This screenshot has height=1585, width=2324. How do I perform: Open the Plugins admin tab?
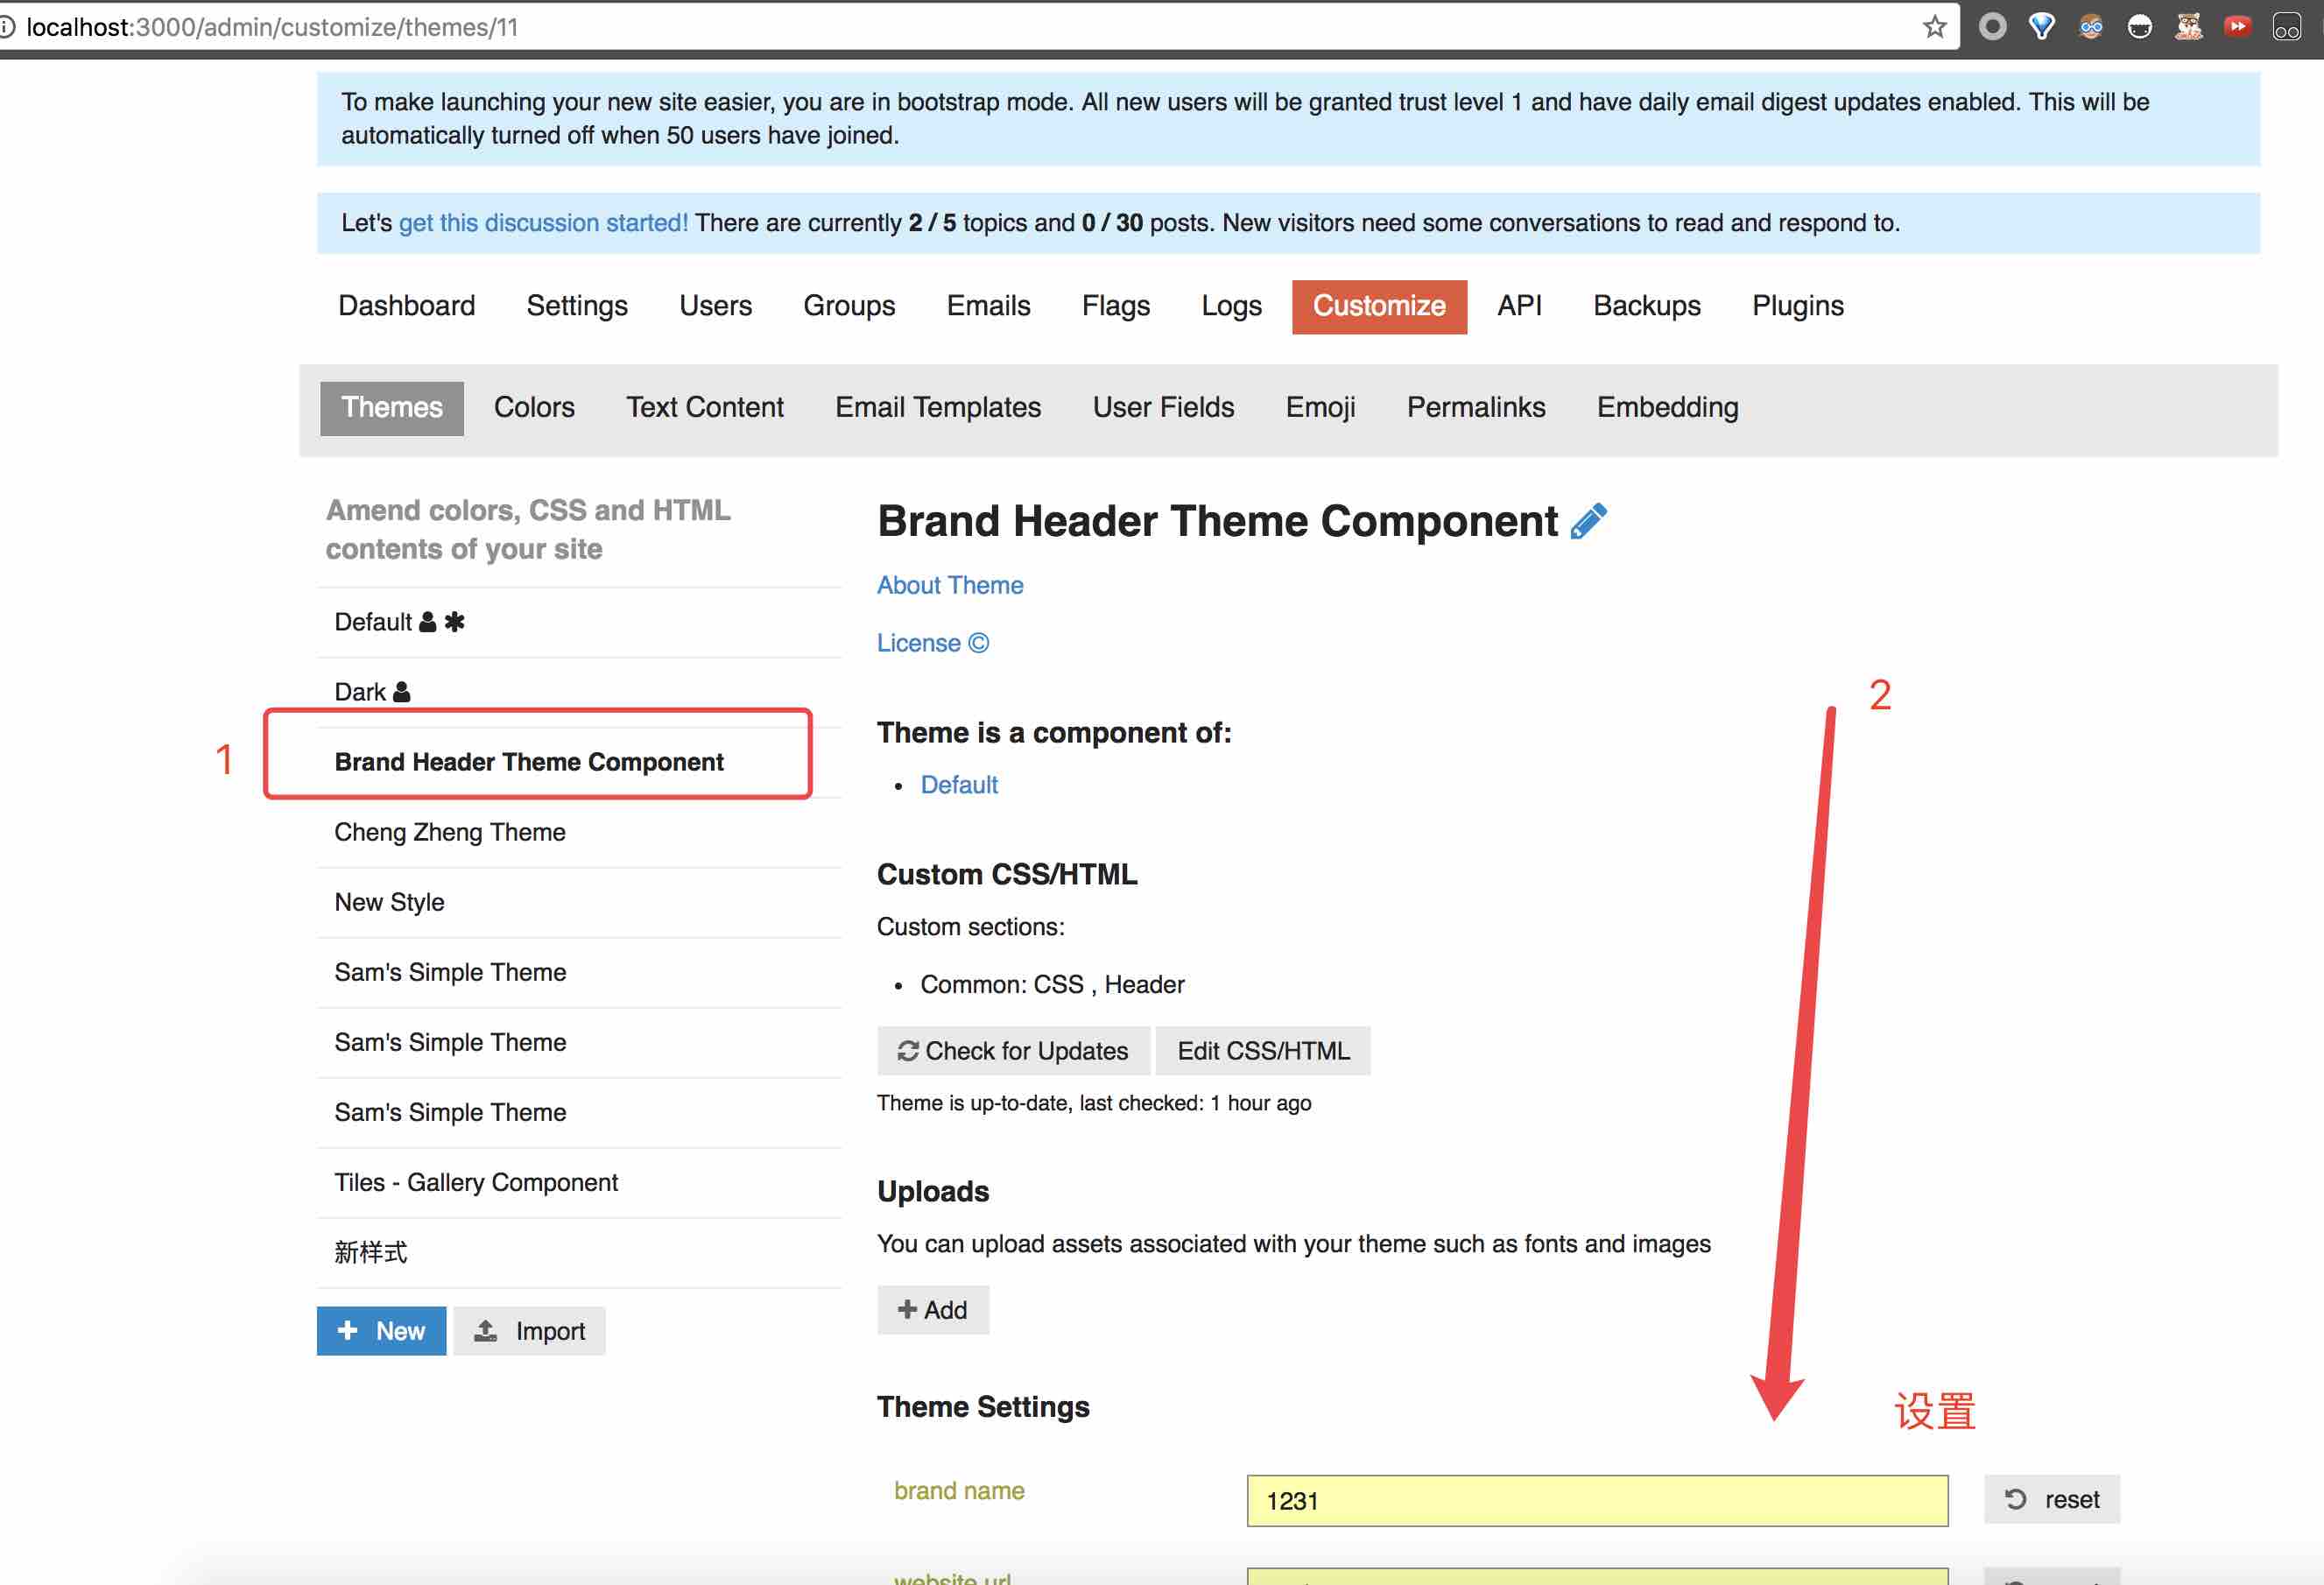point(1797,305)
